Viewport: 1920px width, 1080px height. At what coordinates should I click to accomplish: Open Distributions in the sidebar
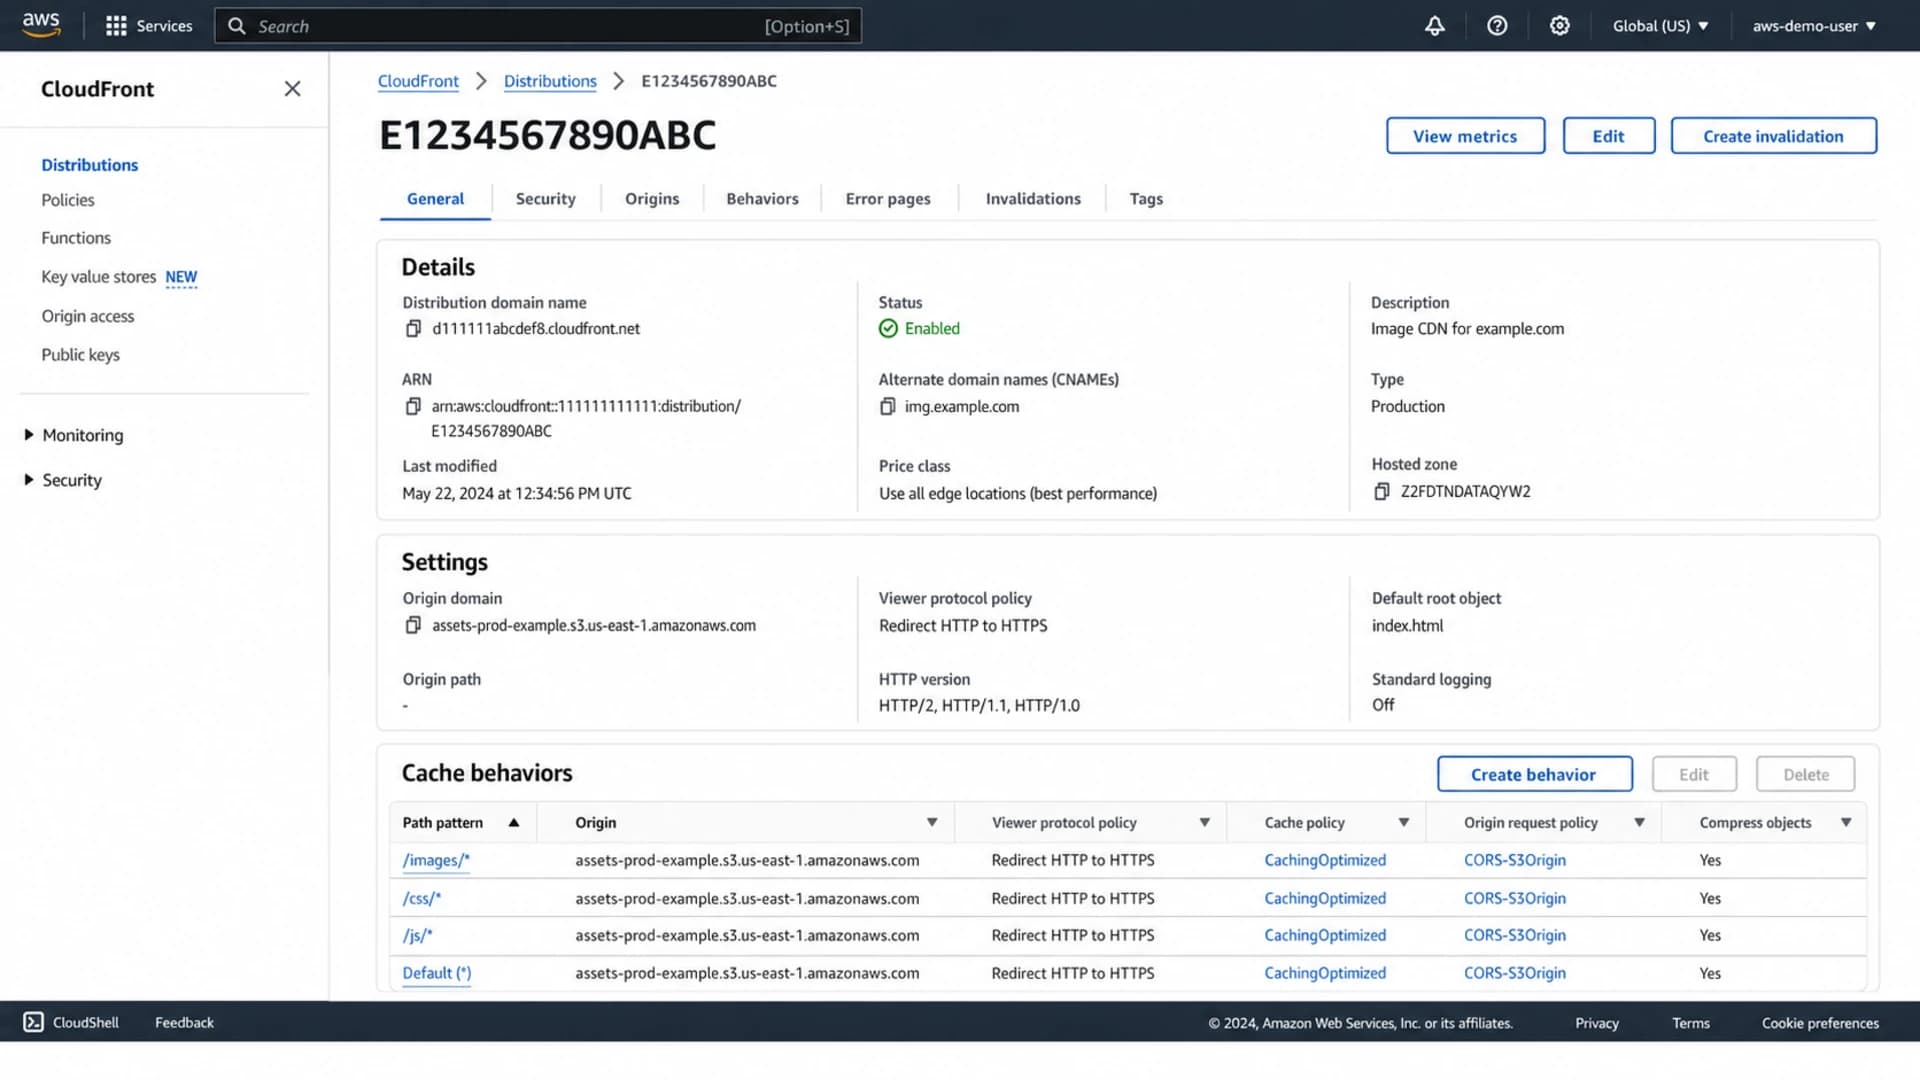click(90, 165)
